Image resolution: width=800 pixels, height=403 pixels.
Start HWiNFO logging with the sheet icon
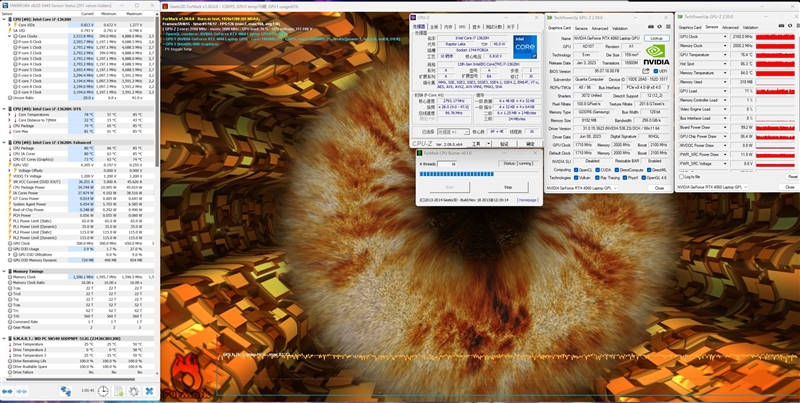pos(118,391)
